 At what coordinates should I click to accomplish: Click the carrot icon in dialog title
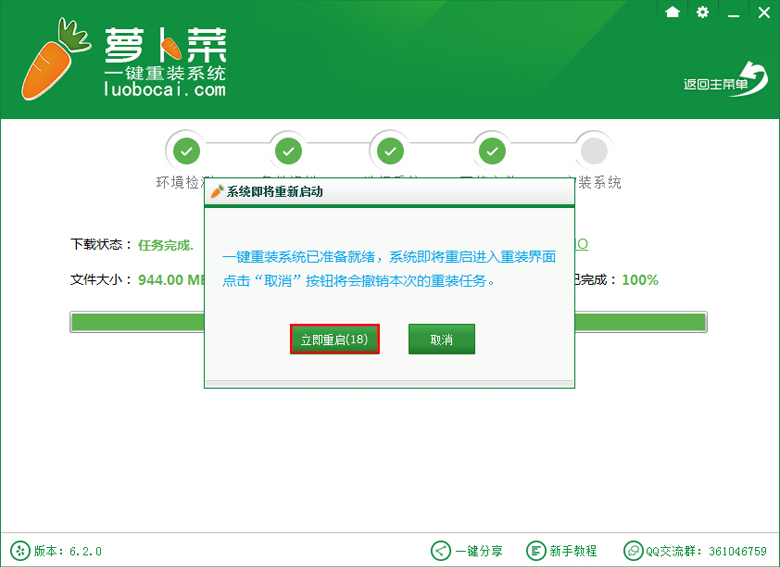217,191
